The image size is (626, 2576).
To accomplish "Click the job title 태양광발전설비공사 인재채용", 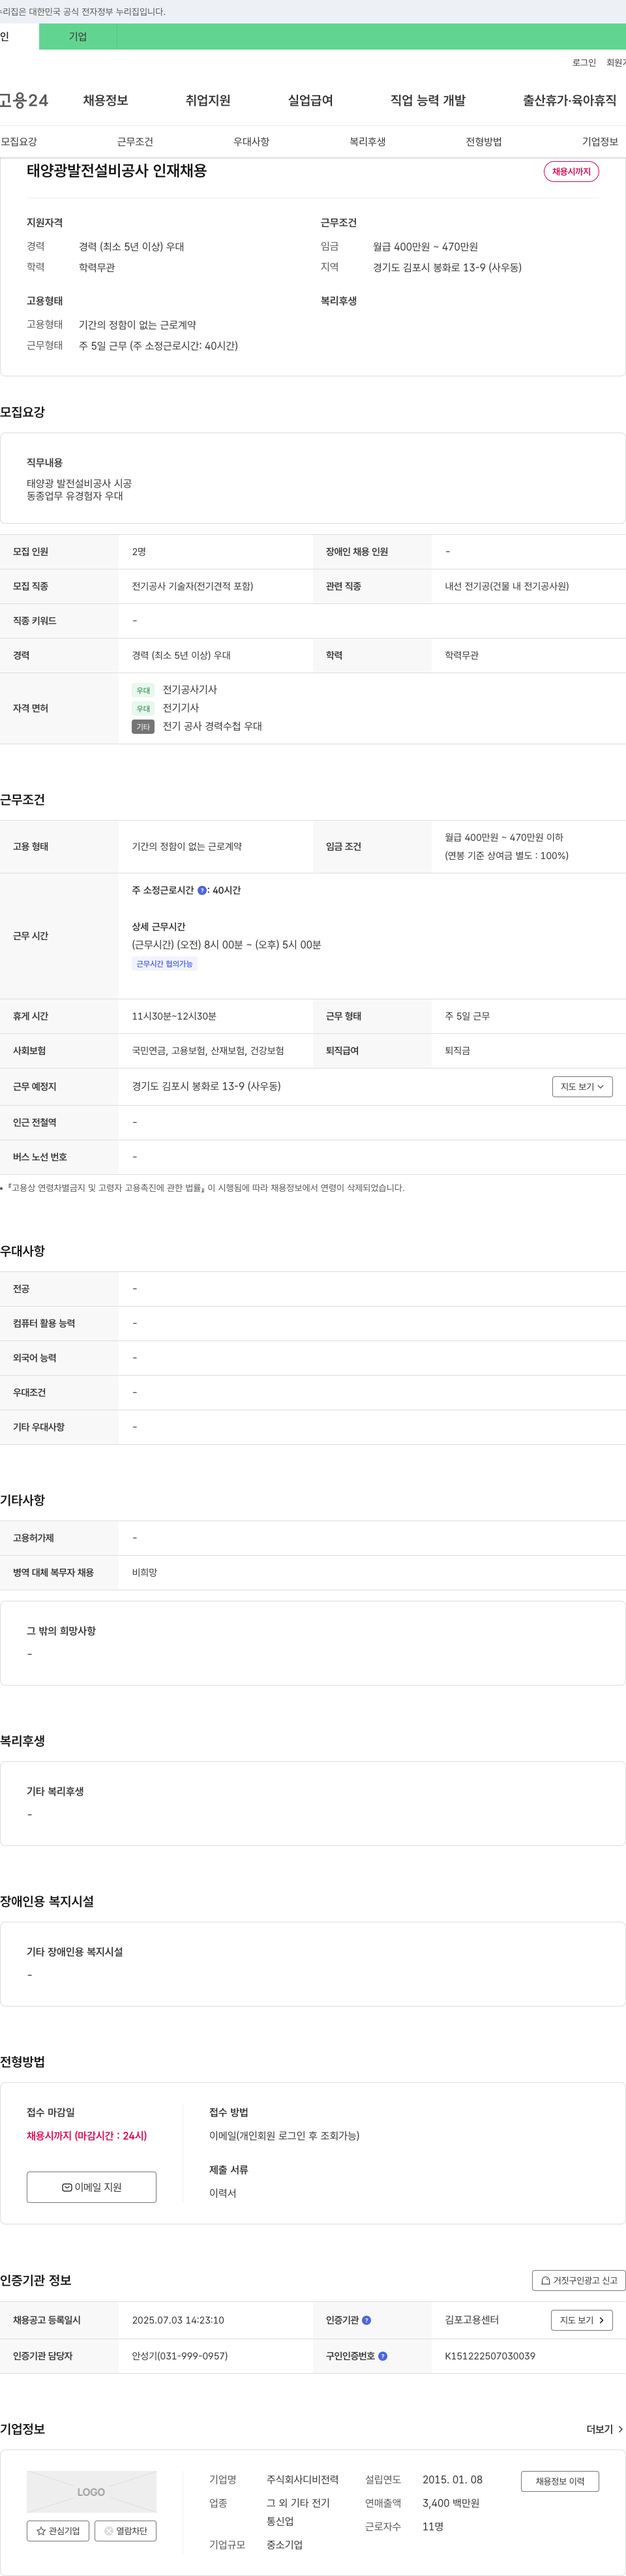I will point(117,171).
